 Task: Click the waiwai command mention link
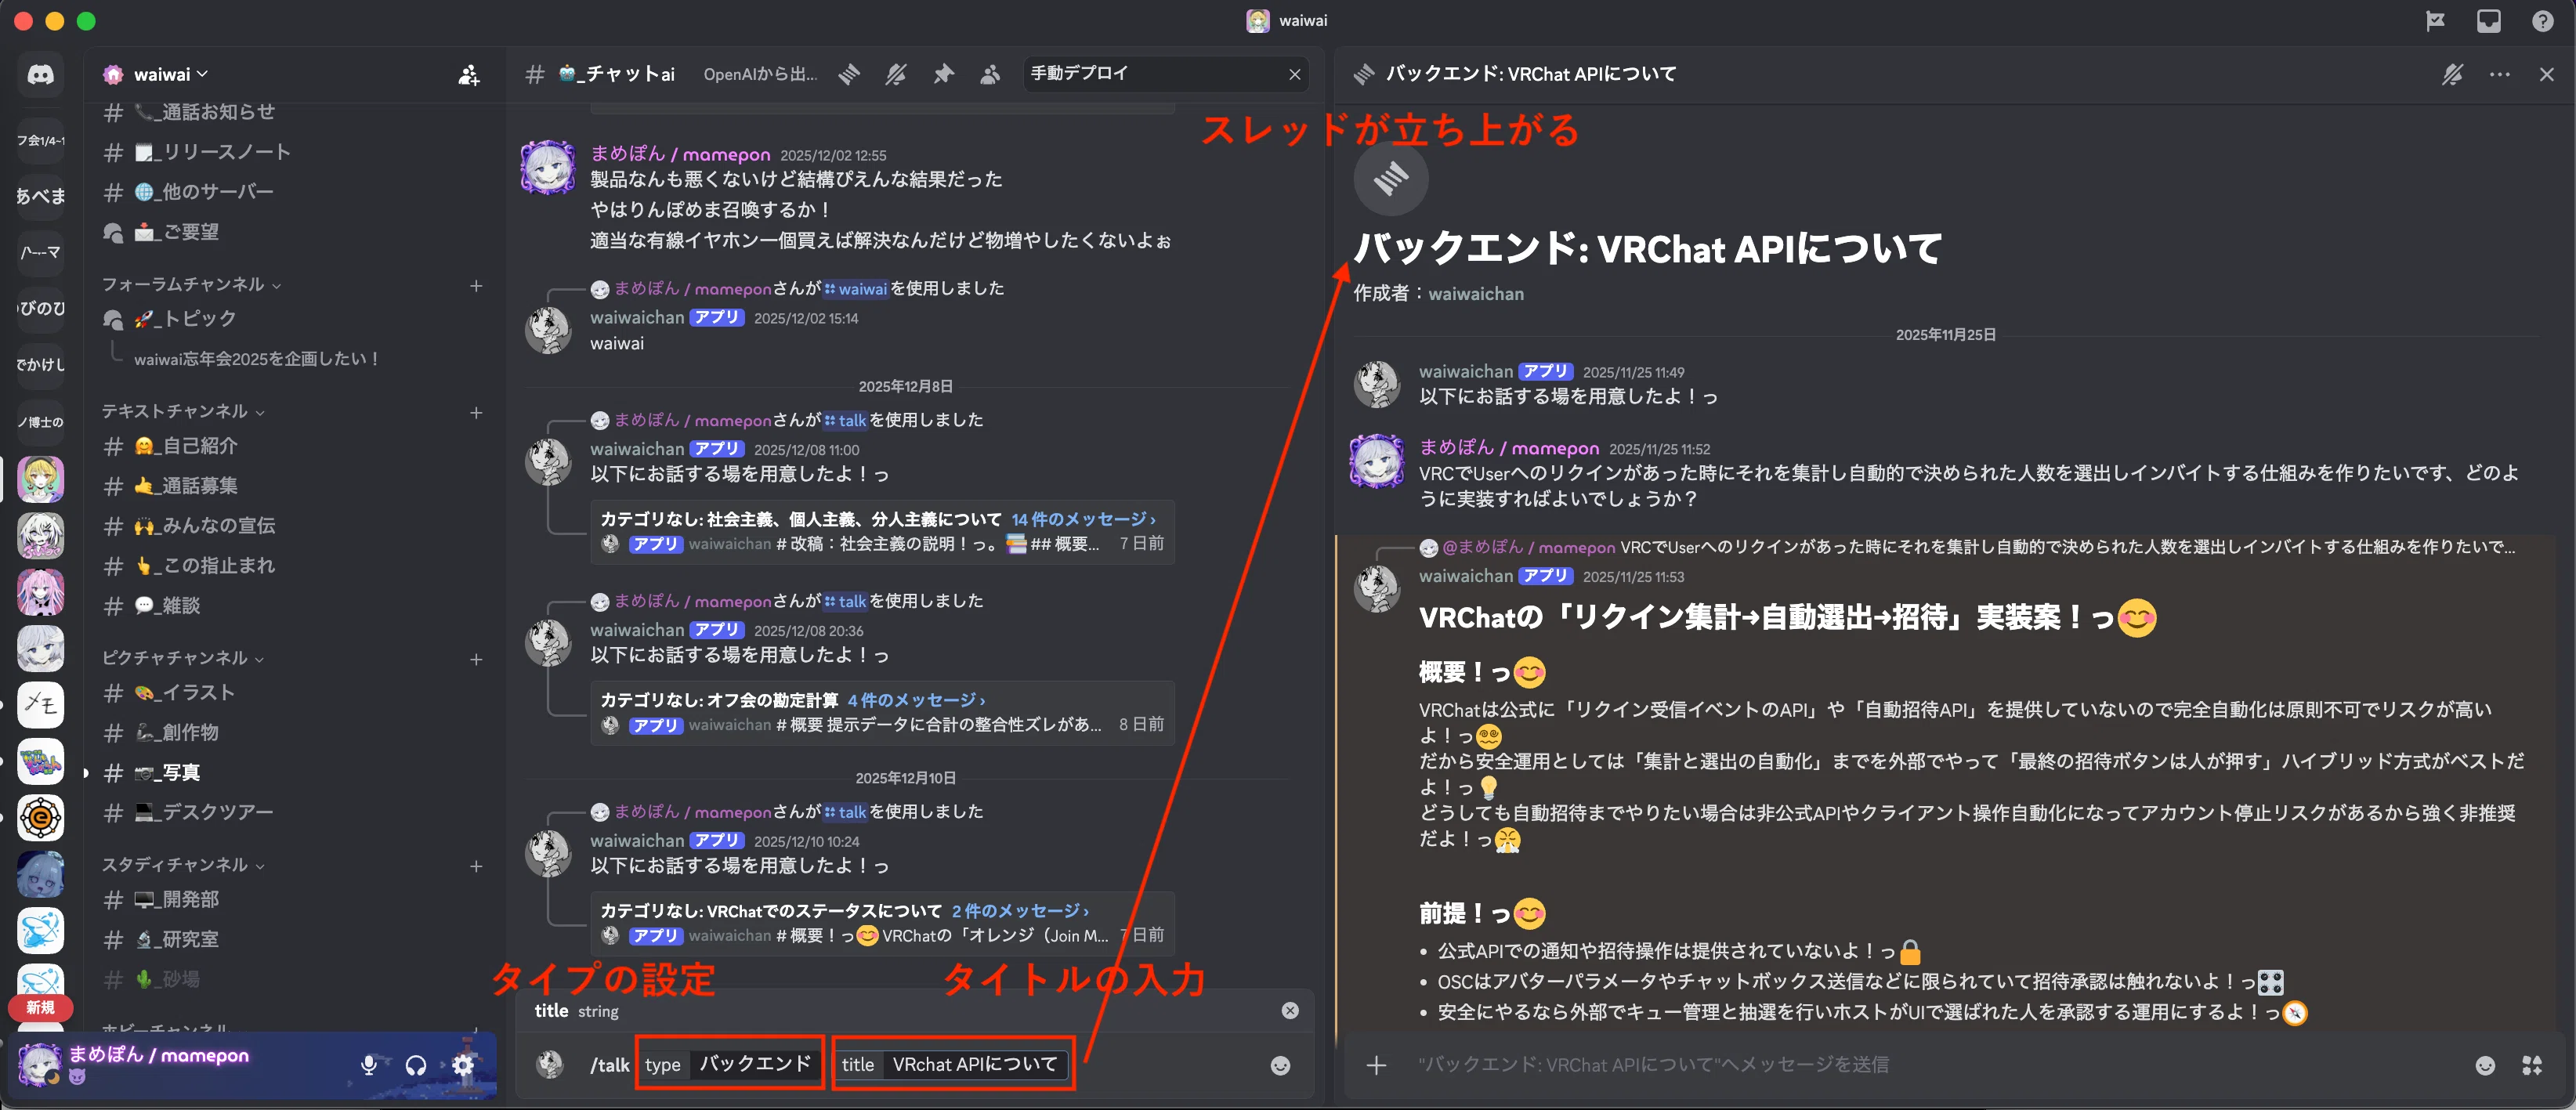point(856,289)
